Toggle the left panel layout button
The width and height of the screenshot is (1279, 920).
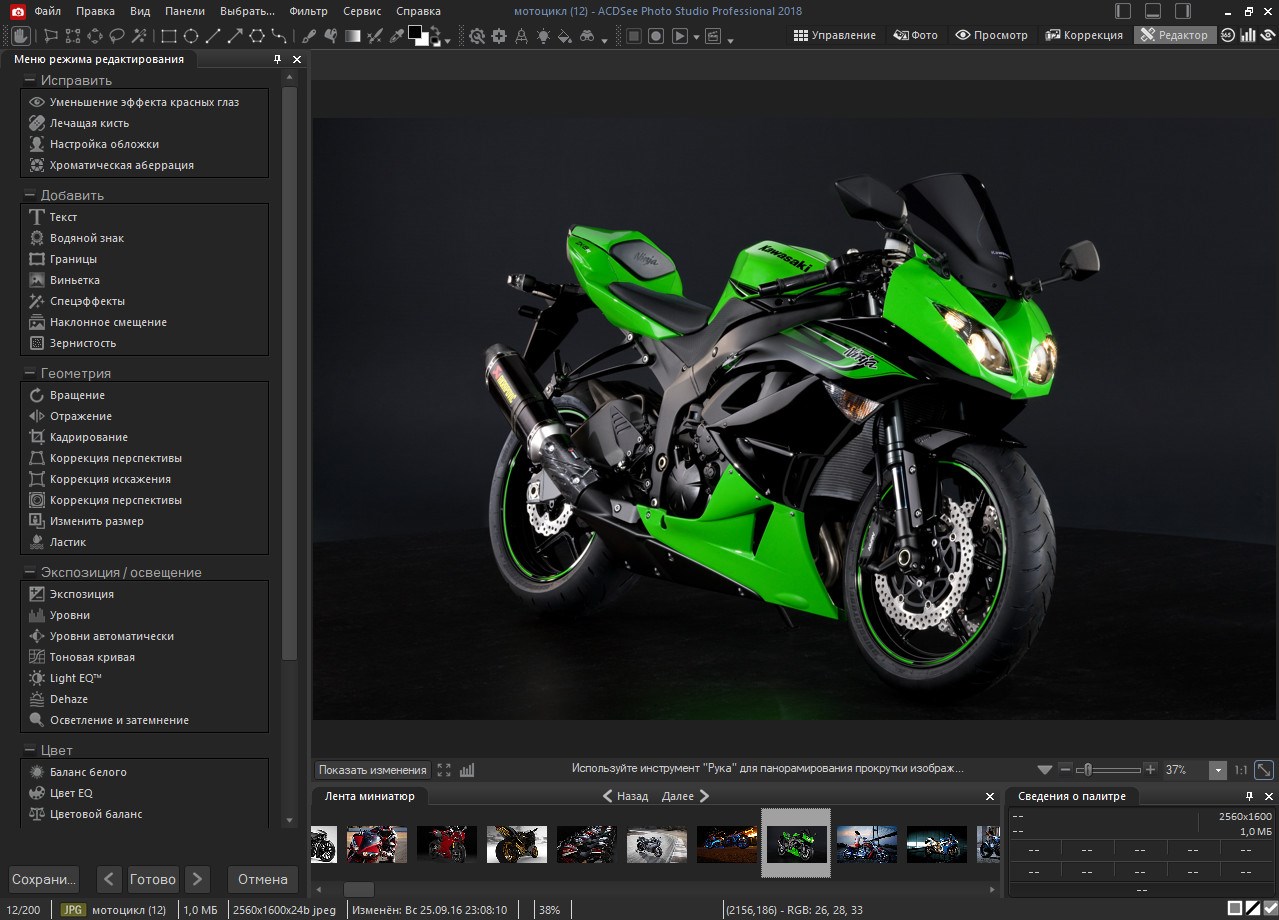pos(1123,11)
